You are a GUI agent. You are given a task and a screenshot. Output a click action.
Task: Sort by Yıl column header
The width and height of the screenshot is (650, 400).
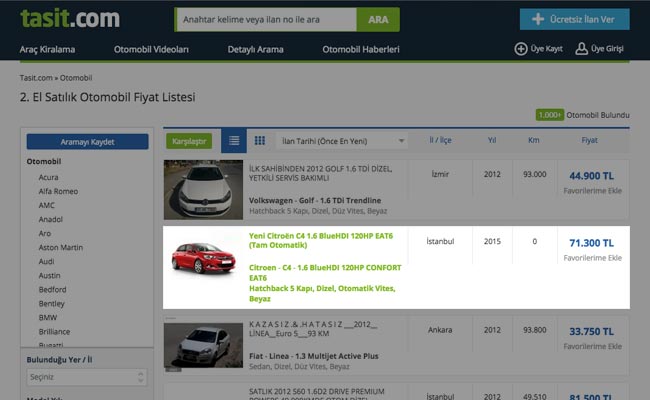pos(492,140)
